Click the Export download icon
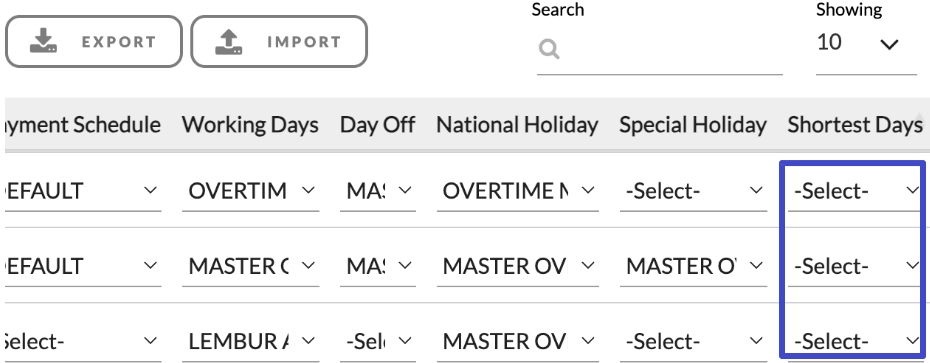The width and height of the screenshot is (930, 363). [43, 42]
